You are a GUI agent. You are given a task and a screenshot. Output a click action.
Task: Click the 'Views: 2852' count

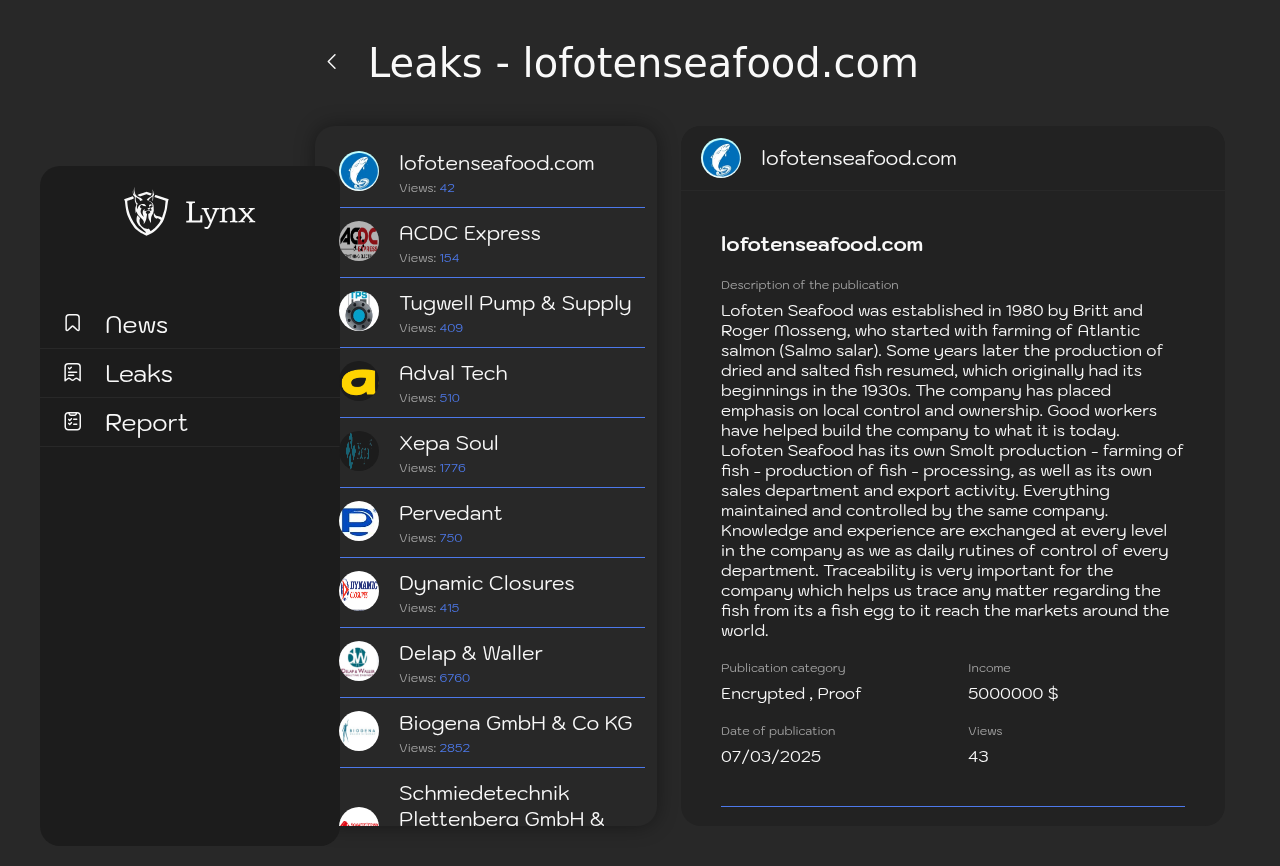coord(435,748)
